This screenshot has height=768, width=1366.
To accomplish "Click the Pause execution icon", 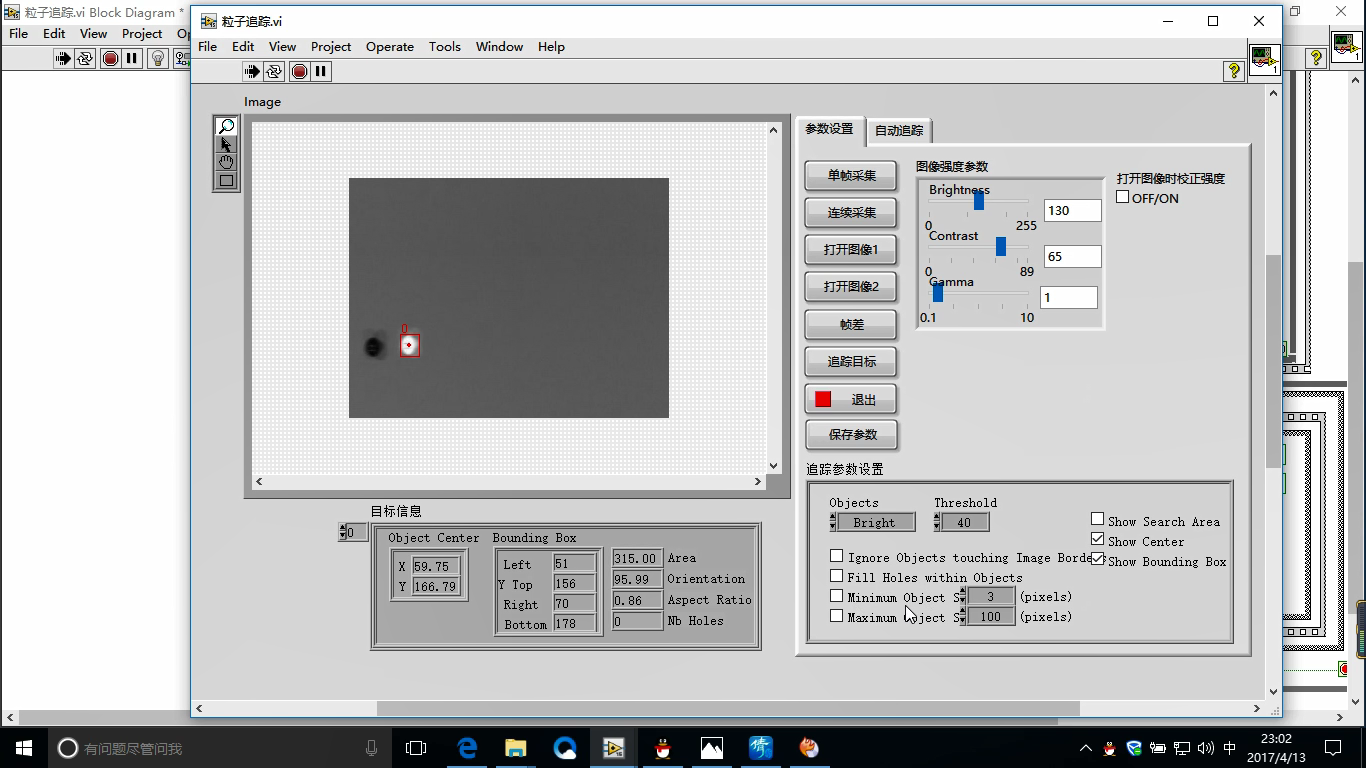I will tap(320, 71).
